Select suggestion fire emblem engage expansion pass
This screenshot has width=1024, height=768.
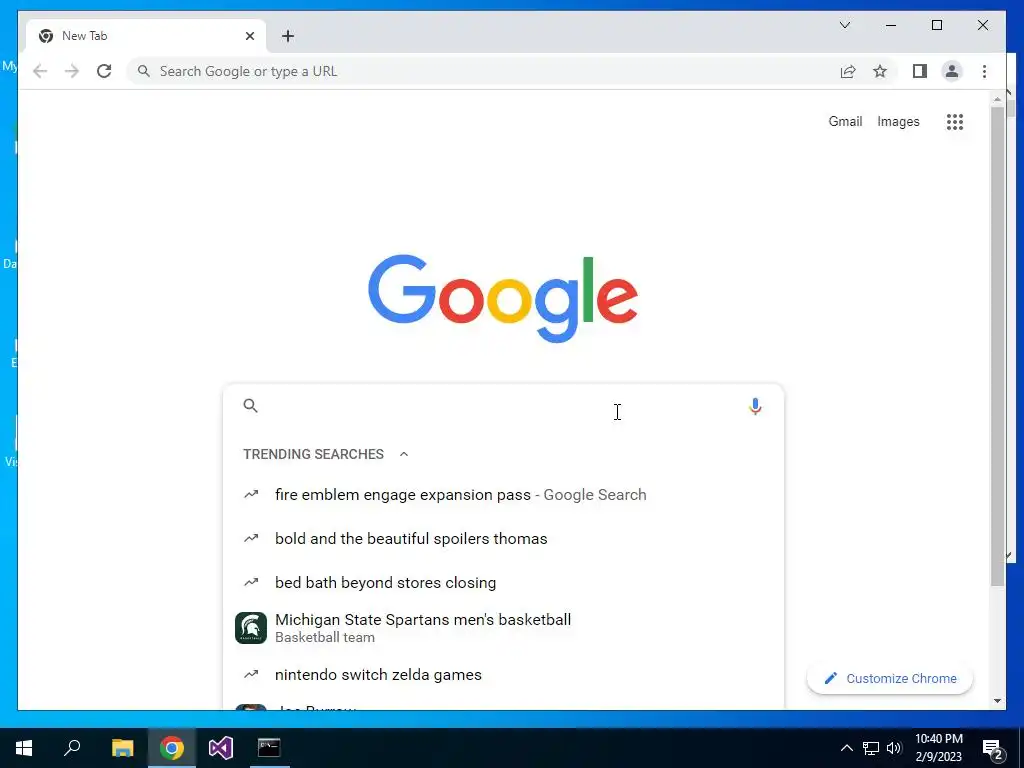point(503,494)
